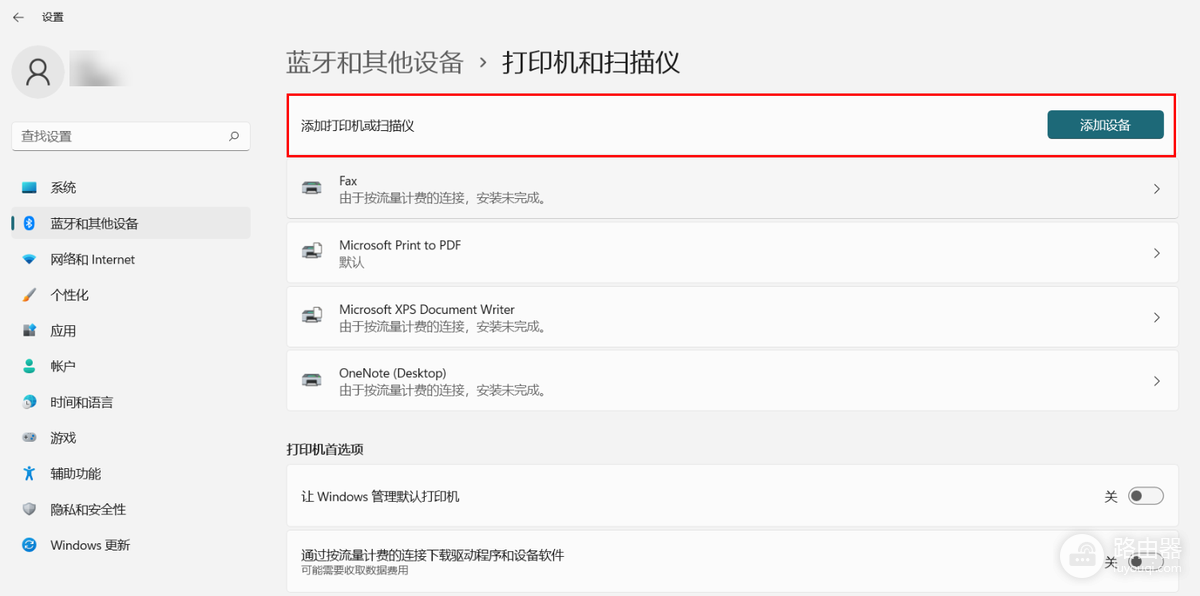Open the 隐私和安全性 section

click(131, 510)
